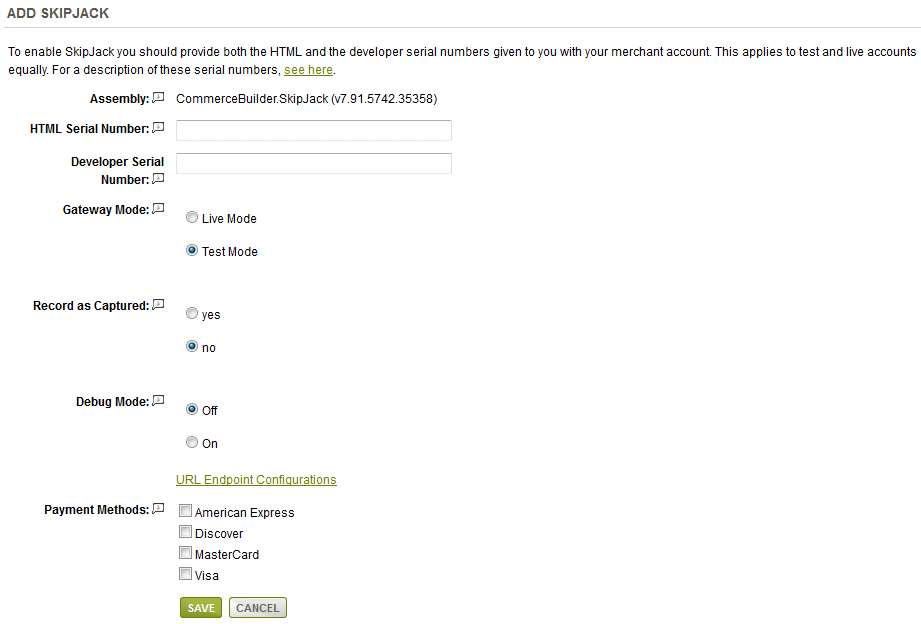Click the Payment Methods help icon
The height and width of the screenshot is (624, 921).
click(x=158, y=509)
